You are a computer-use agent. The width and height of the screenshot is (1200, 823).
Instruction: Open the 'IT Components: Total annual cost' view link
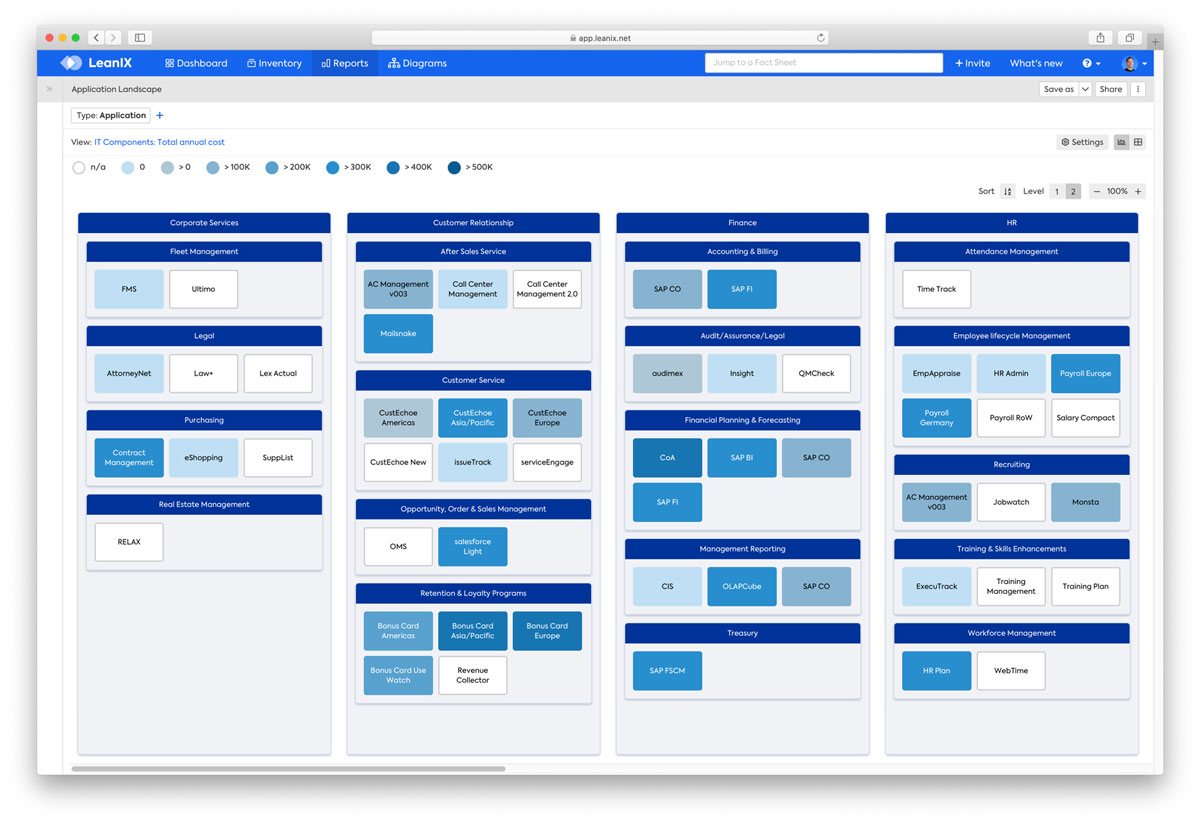click(159, 142)
